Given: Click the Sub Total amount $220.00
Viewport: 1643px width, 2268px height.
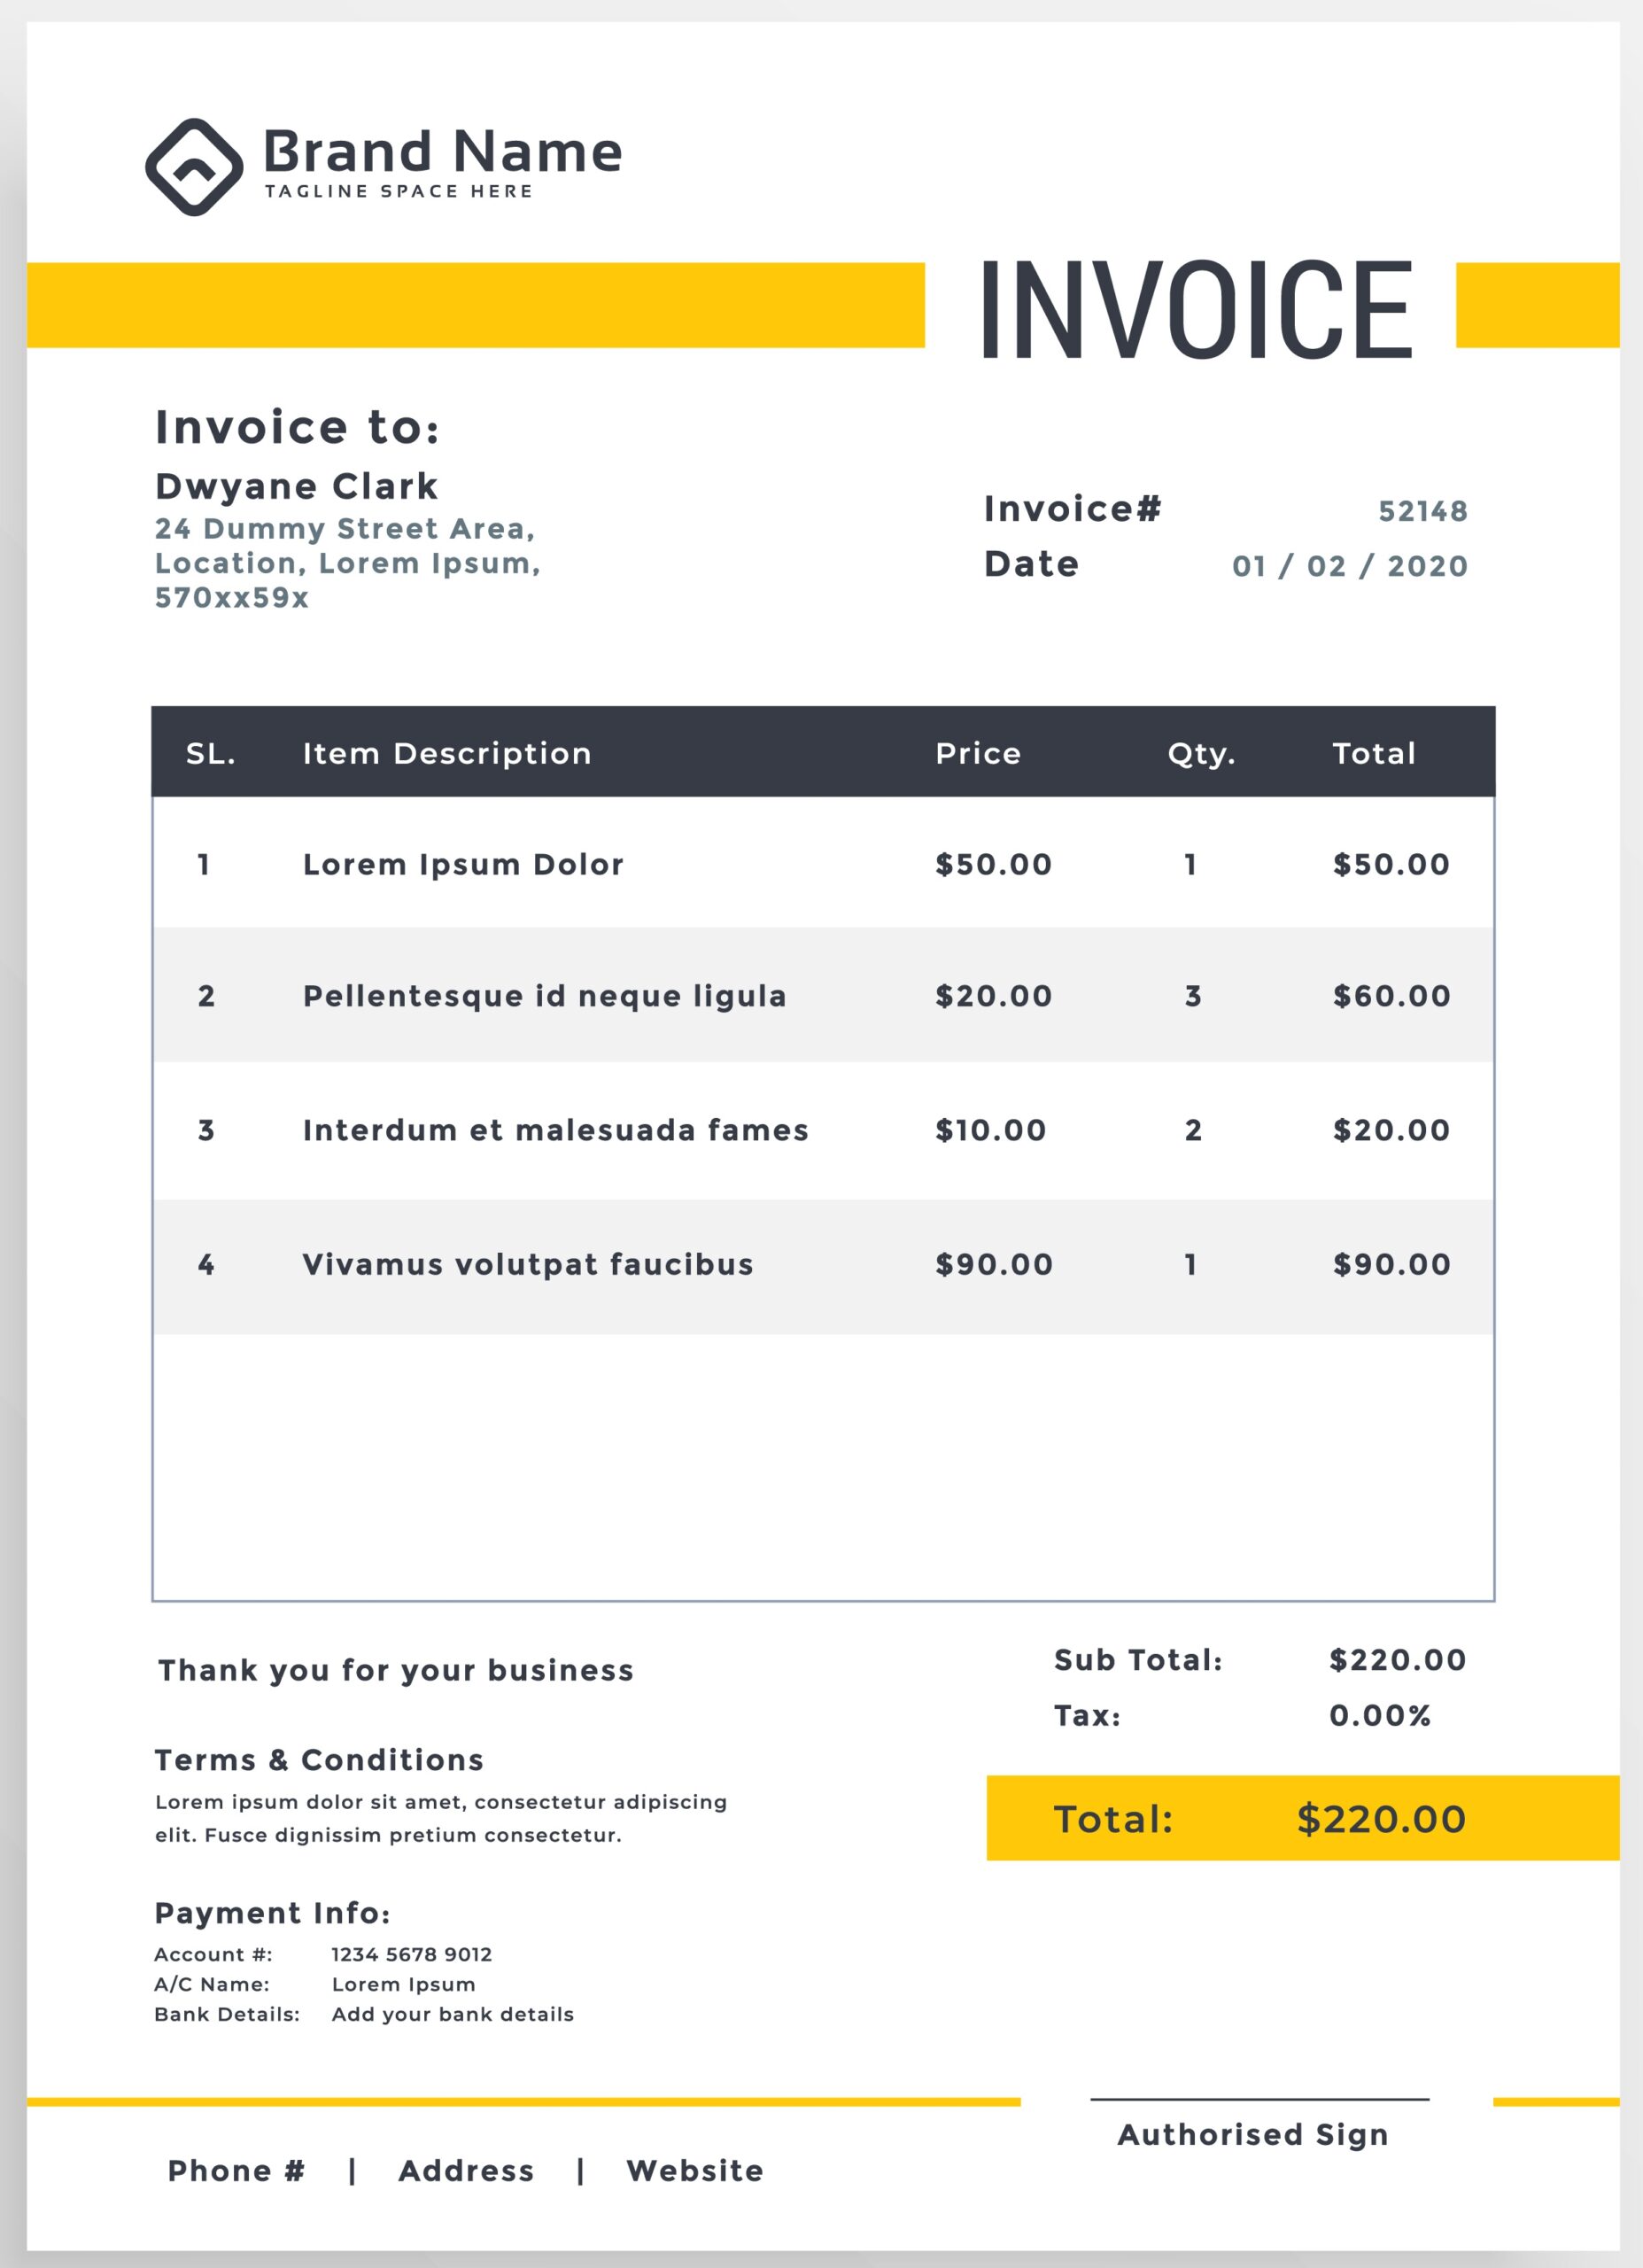Looking at the screenshot, I should [1397, 1661].
